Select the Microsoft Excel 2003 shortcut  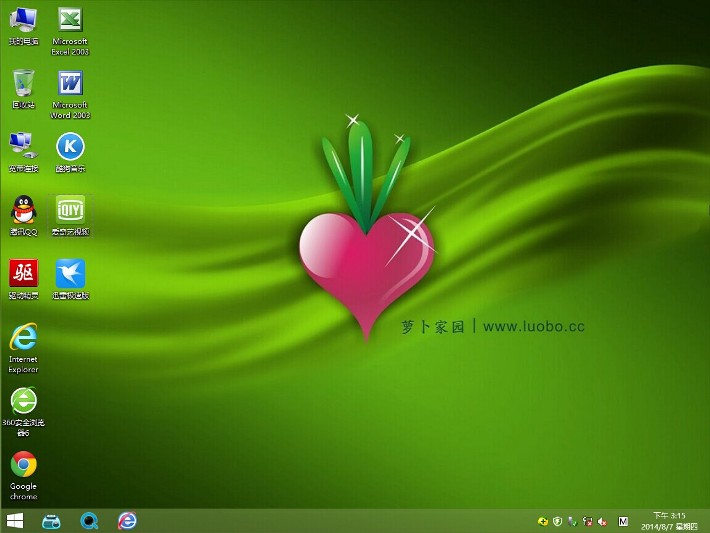coord(70,31)
